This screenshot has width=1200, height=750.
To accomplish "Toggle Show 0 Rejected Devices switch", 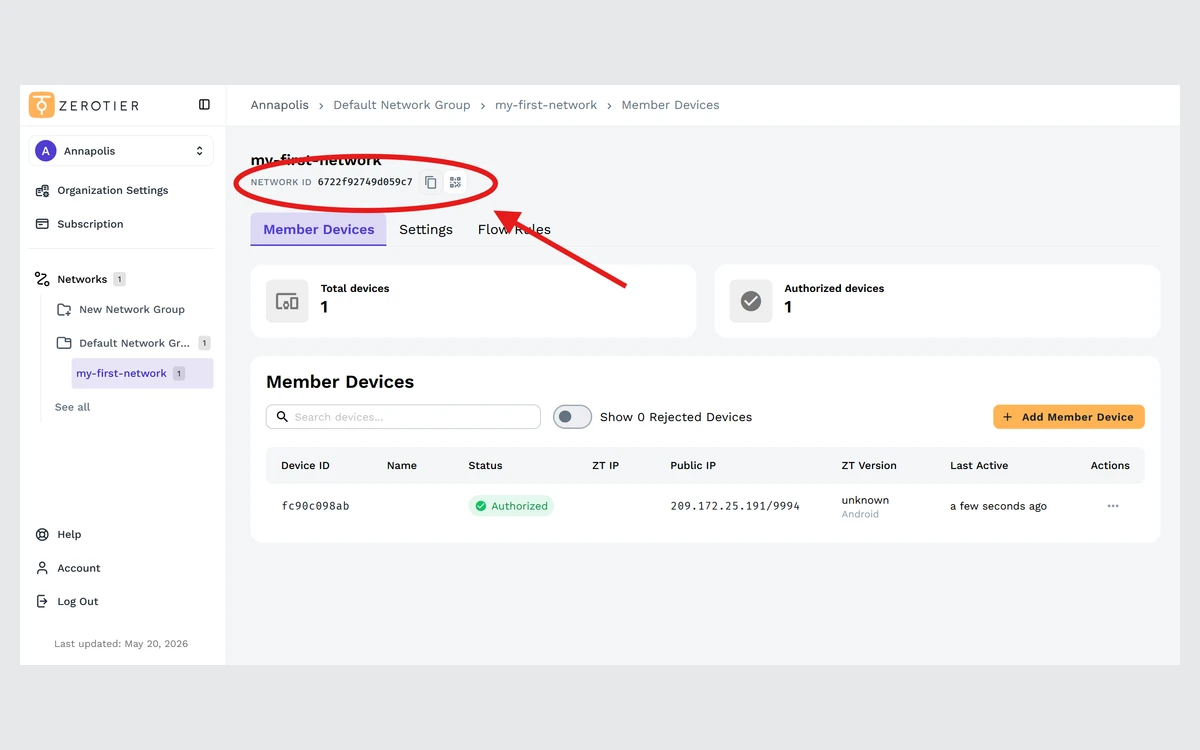I will click(x=572, y=417).
